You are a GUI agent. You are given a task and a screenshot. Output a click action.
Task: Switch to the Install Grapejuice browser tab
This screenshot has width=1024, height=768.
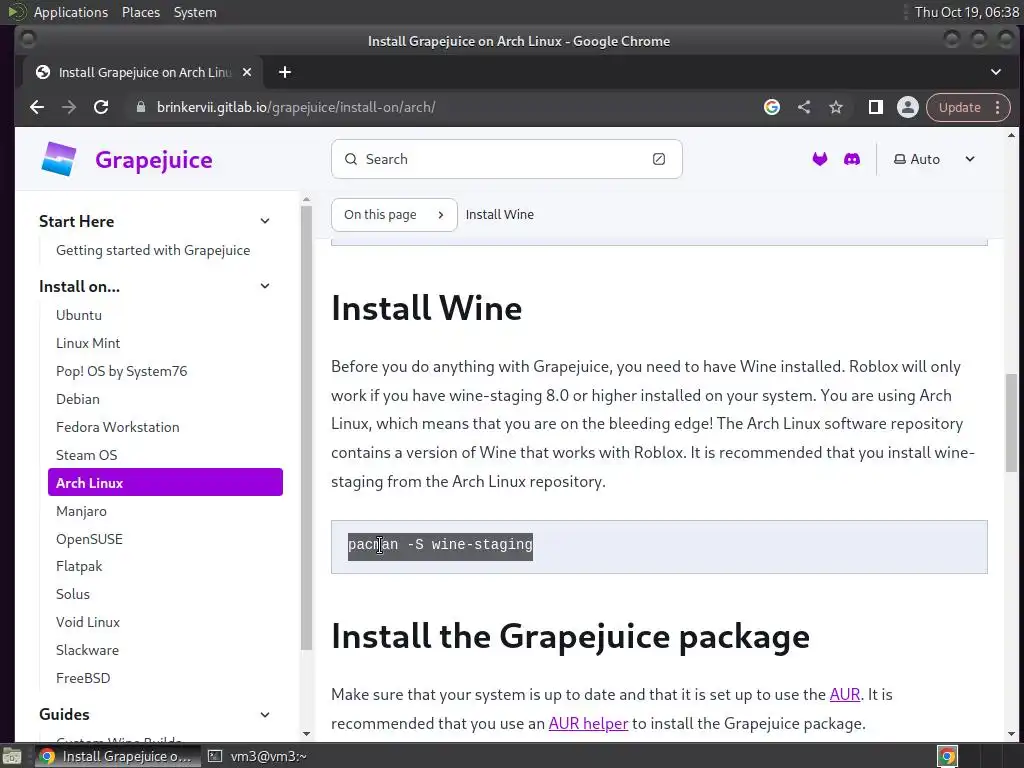(x=144, y=72)
